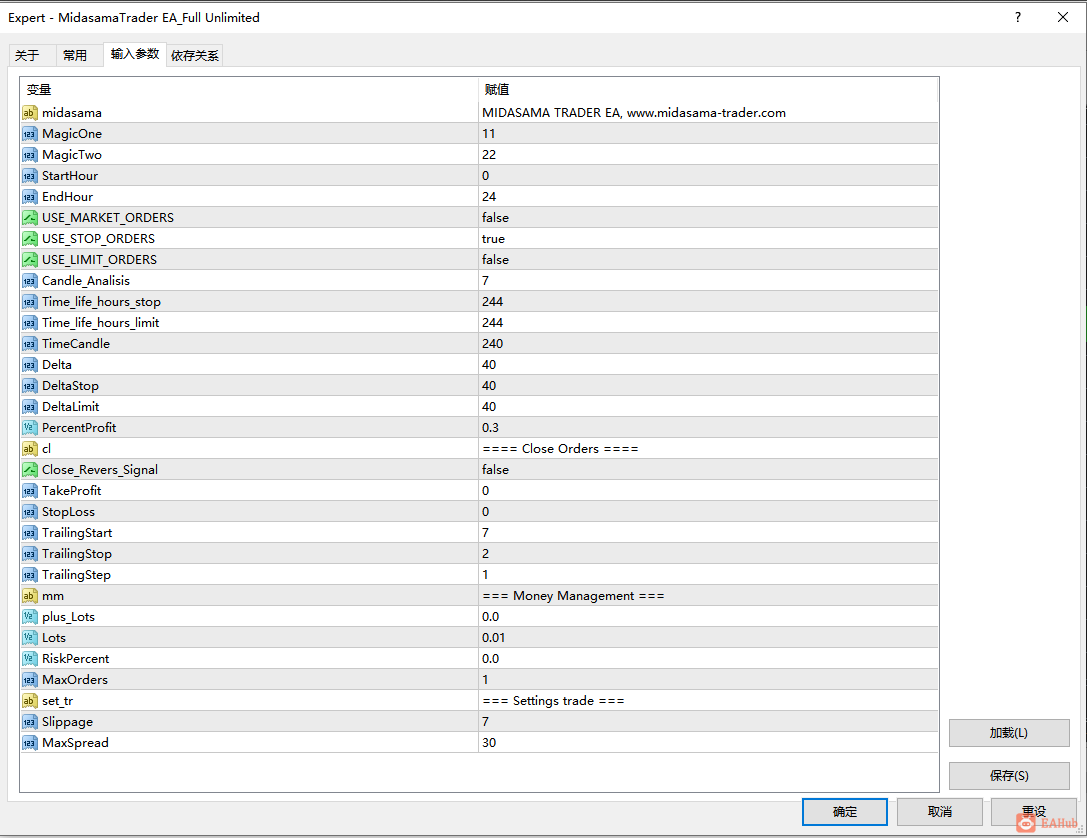Click the string icon beside mm

[x=29, y=596]
